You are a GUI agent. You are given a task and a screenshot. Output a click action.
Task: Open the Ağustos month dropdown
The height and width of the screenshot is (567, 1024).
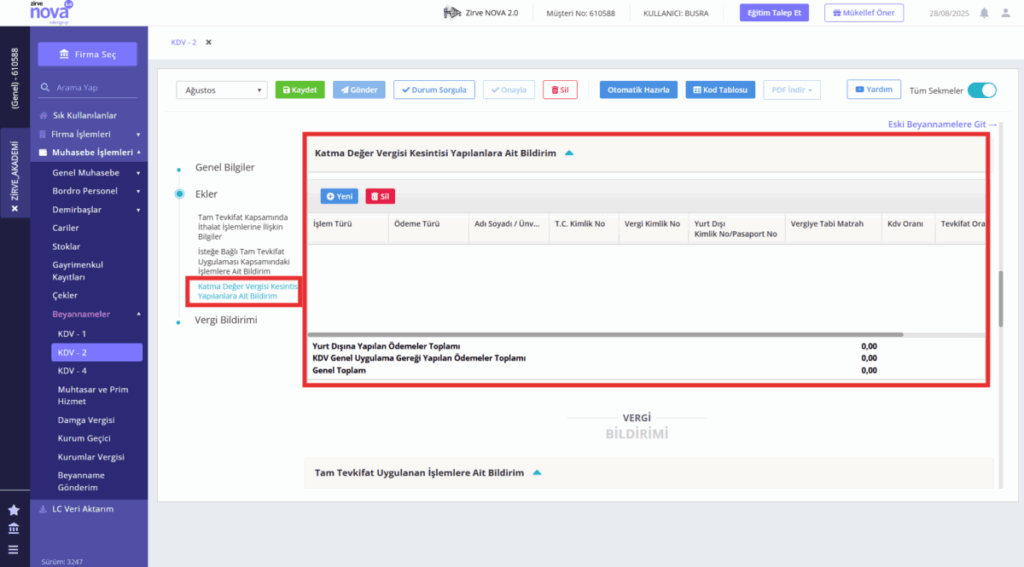[222, 90]
